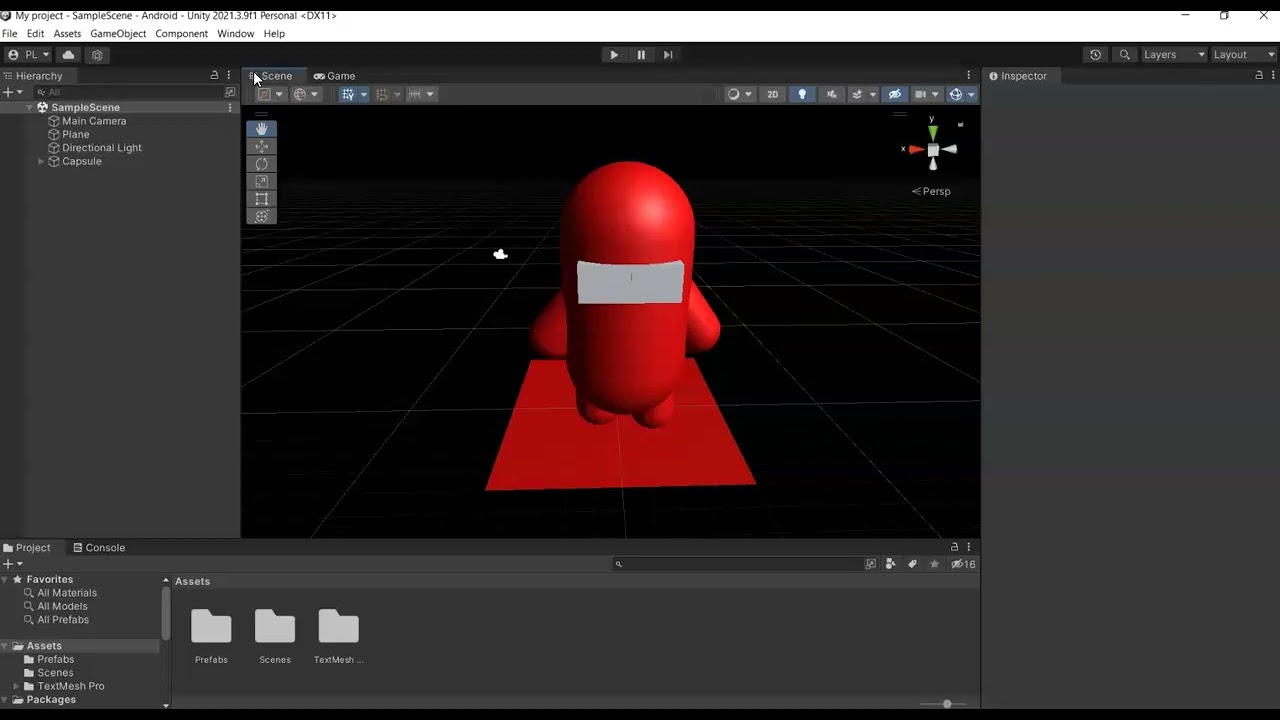This screenshot has height=720, width=1280.
Task: Select the Hand view tool
Action: point(261,129)
